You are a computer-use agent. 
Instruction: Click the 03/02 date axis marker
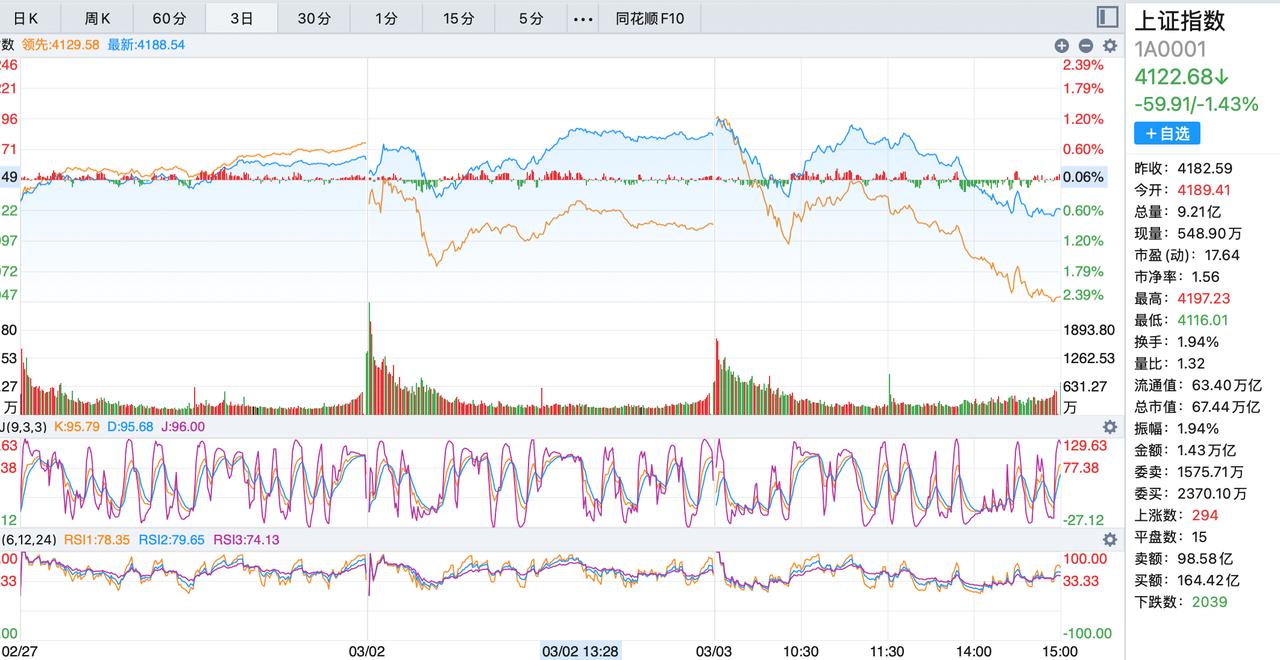click(x=368, y=651)
